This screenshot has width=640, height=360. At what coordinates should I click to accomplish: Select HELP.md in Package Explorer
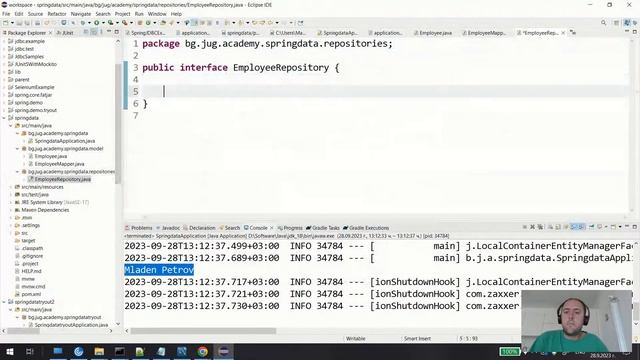pos(31,271)
